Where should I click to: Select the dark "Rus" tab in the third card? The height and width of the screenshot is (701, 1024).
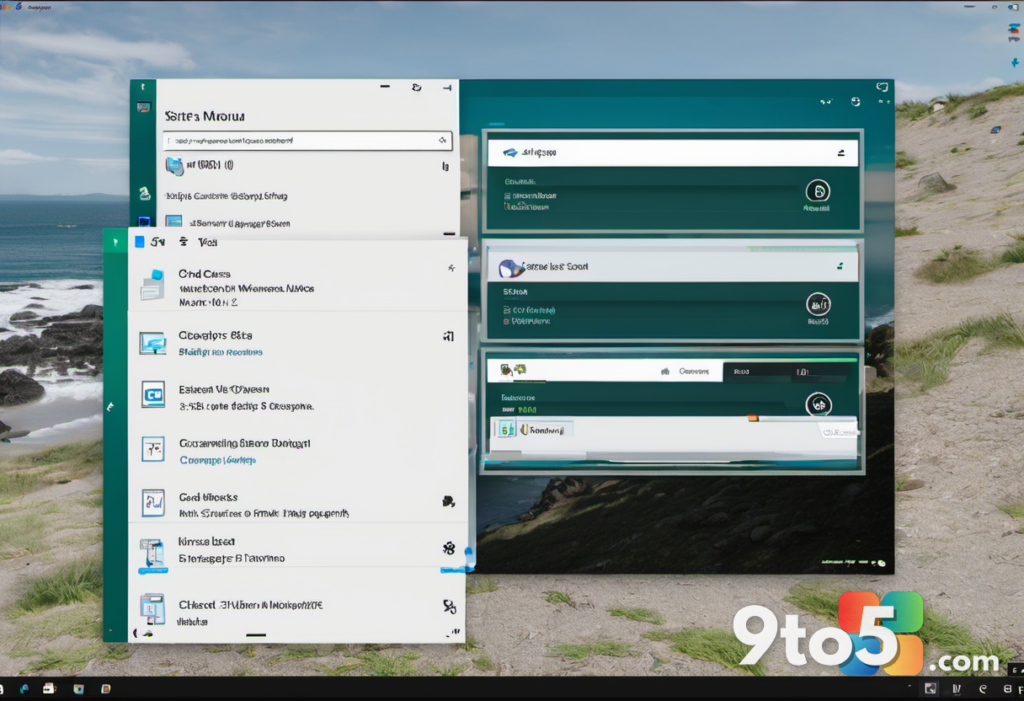coord(741,371)
